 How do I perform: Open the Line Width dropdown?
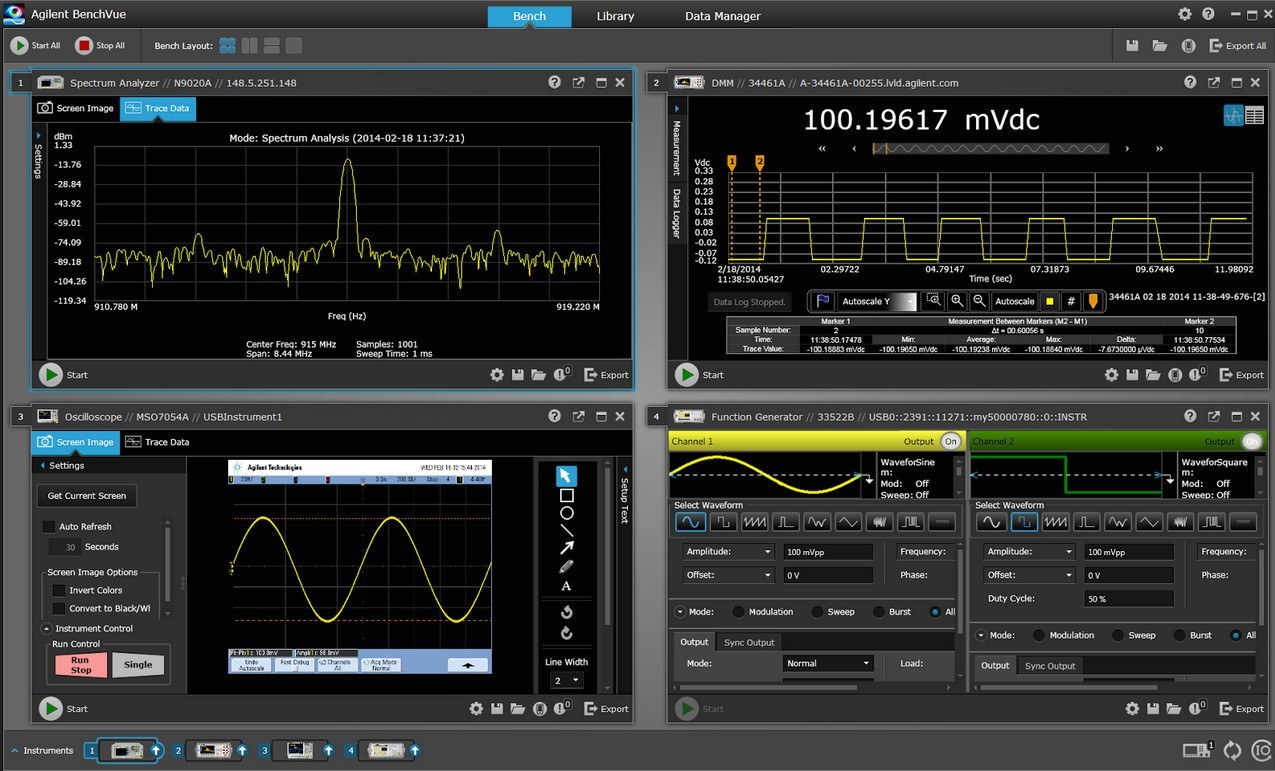click(x=566, y=680)
